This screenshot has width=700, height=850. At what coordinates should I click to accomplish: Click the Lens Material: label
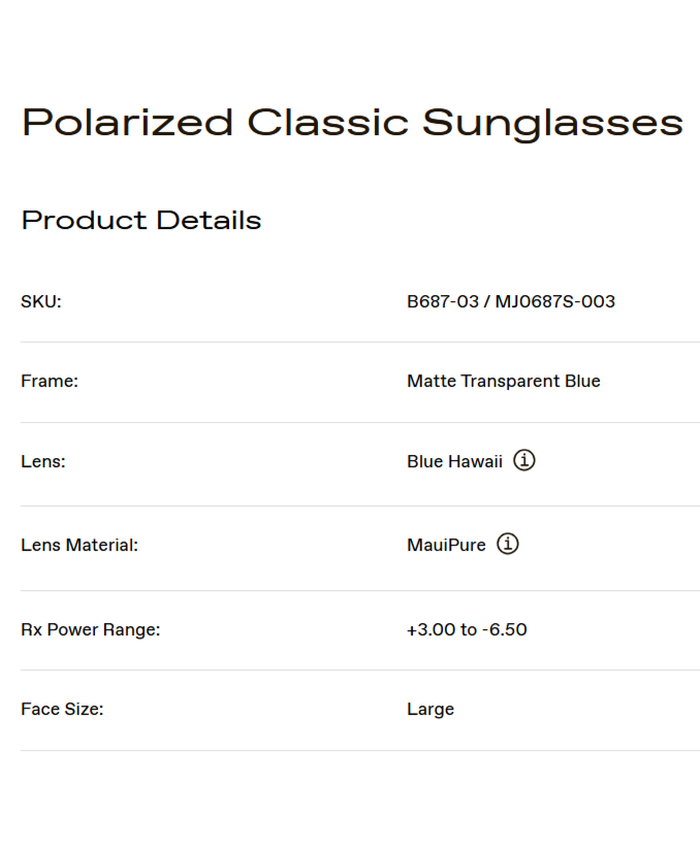click(x=79, y=546)
